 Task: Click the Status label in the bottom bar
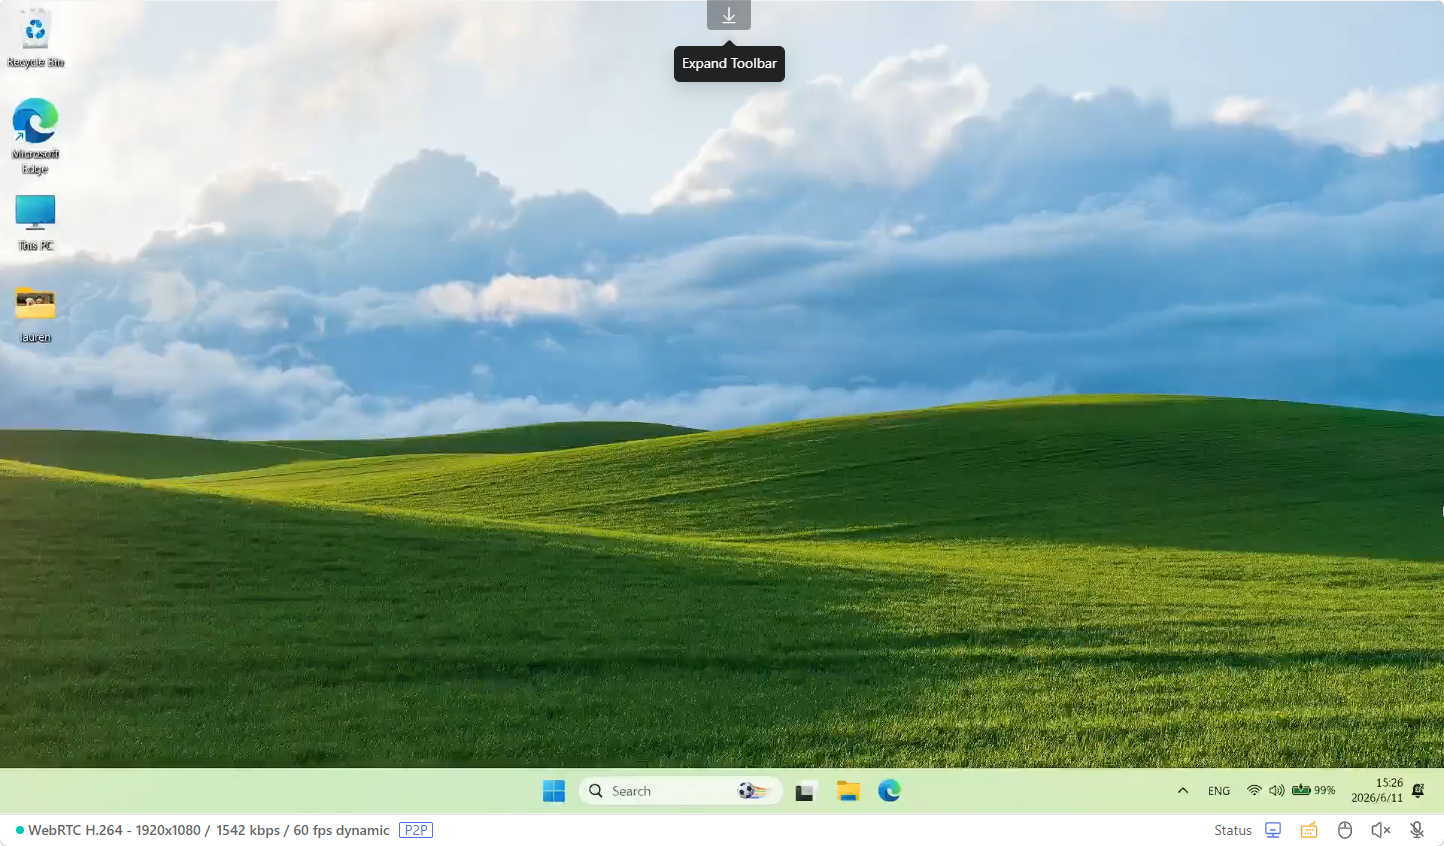[1233, 830]
